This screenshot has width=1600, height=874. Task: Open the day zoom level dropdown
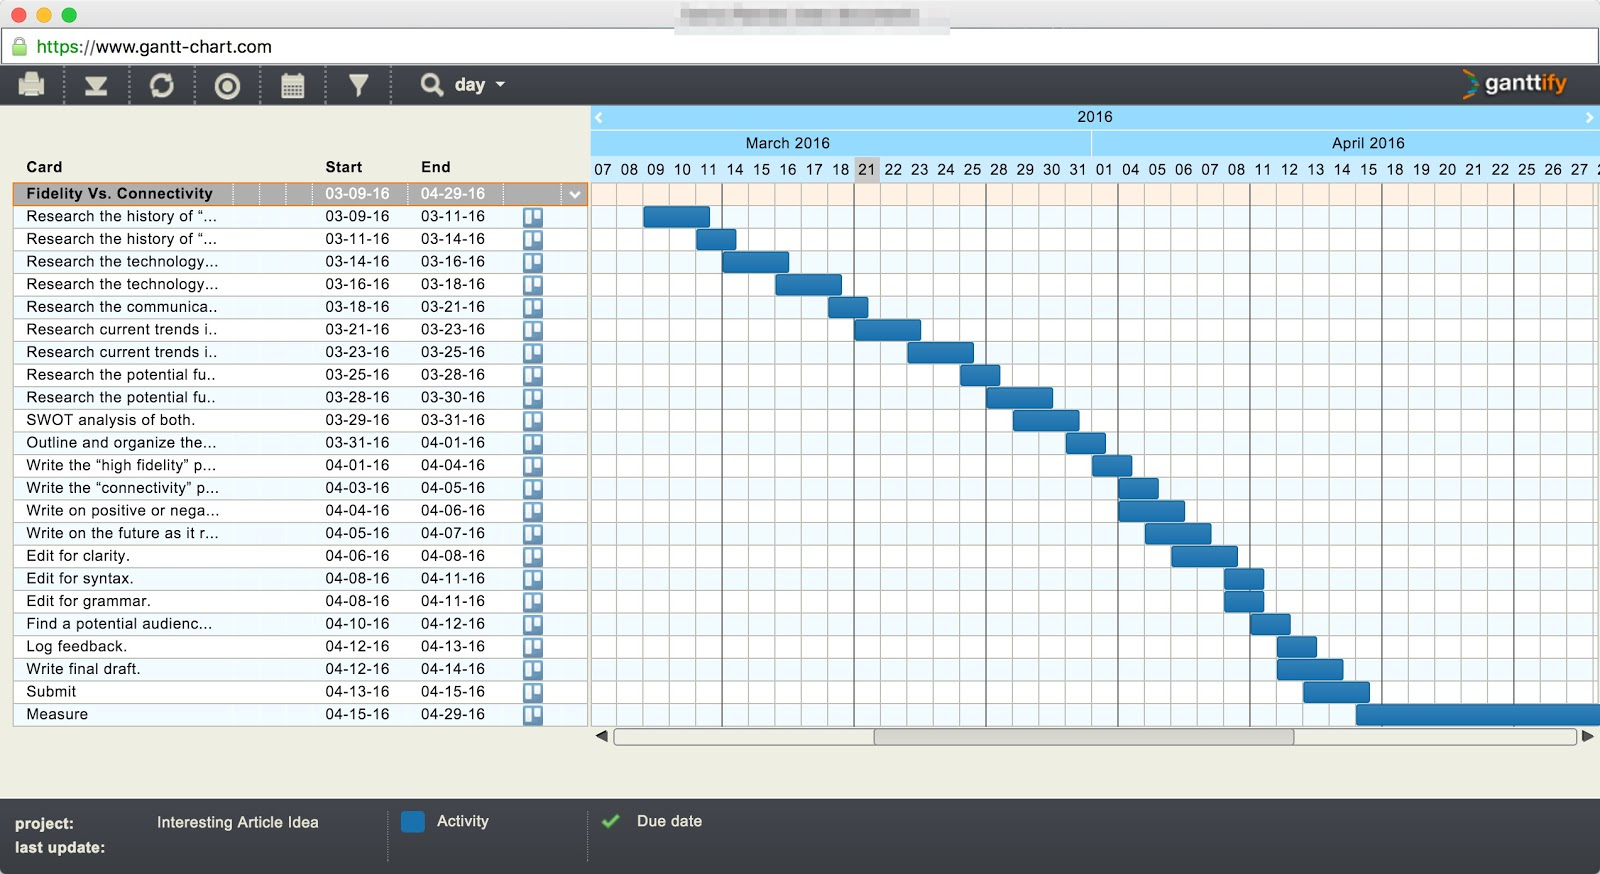tap(479, 85)
